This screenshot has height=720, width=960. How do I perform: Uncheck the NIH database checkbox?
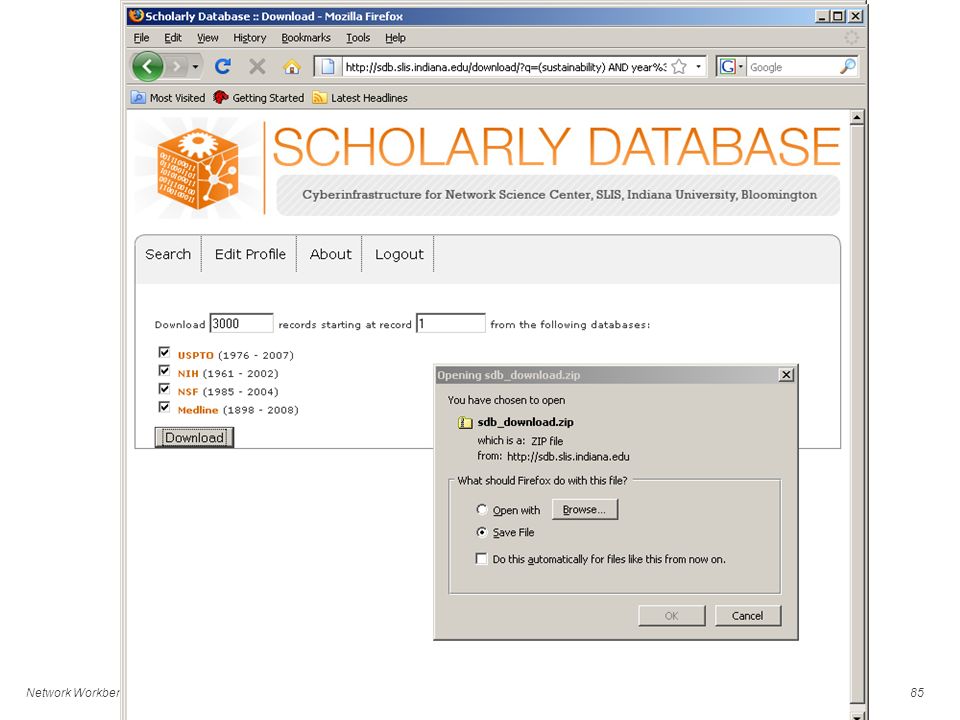point(164,371)
